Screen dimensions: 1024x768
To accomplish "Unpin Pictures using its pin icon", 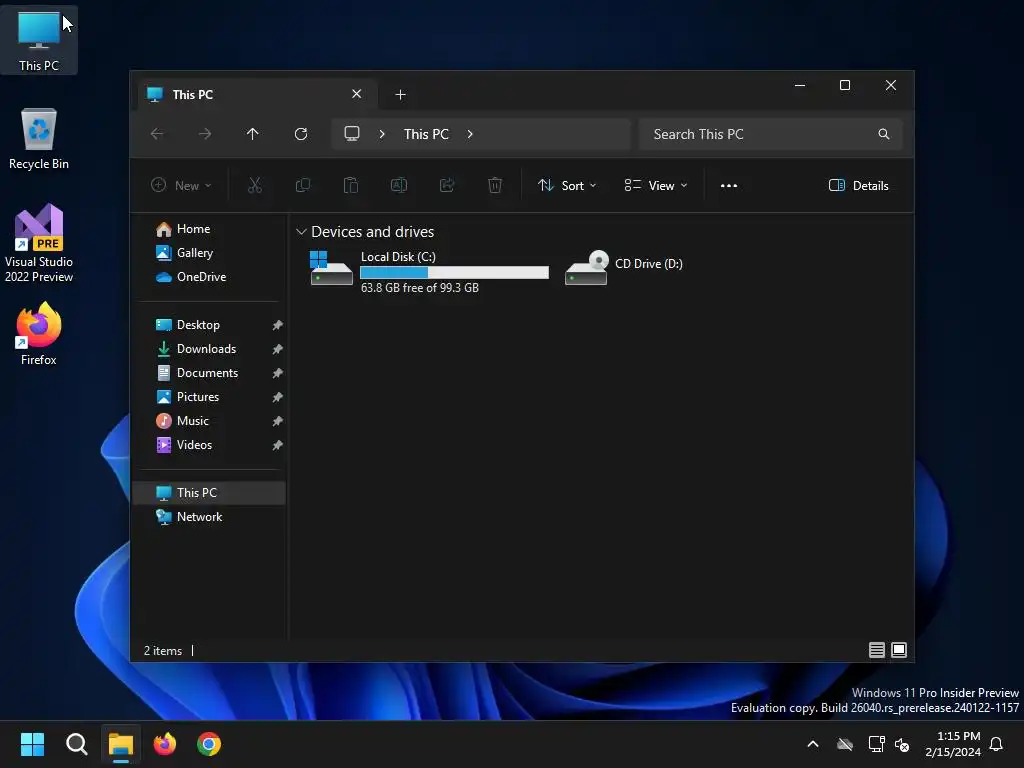I will pyautogui.click(x=278, y=397).
